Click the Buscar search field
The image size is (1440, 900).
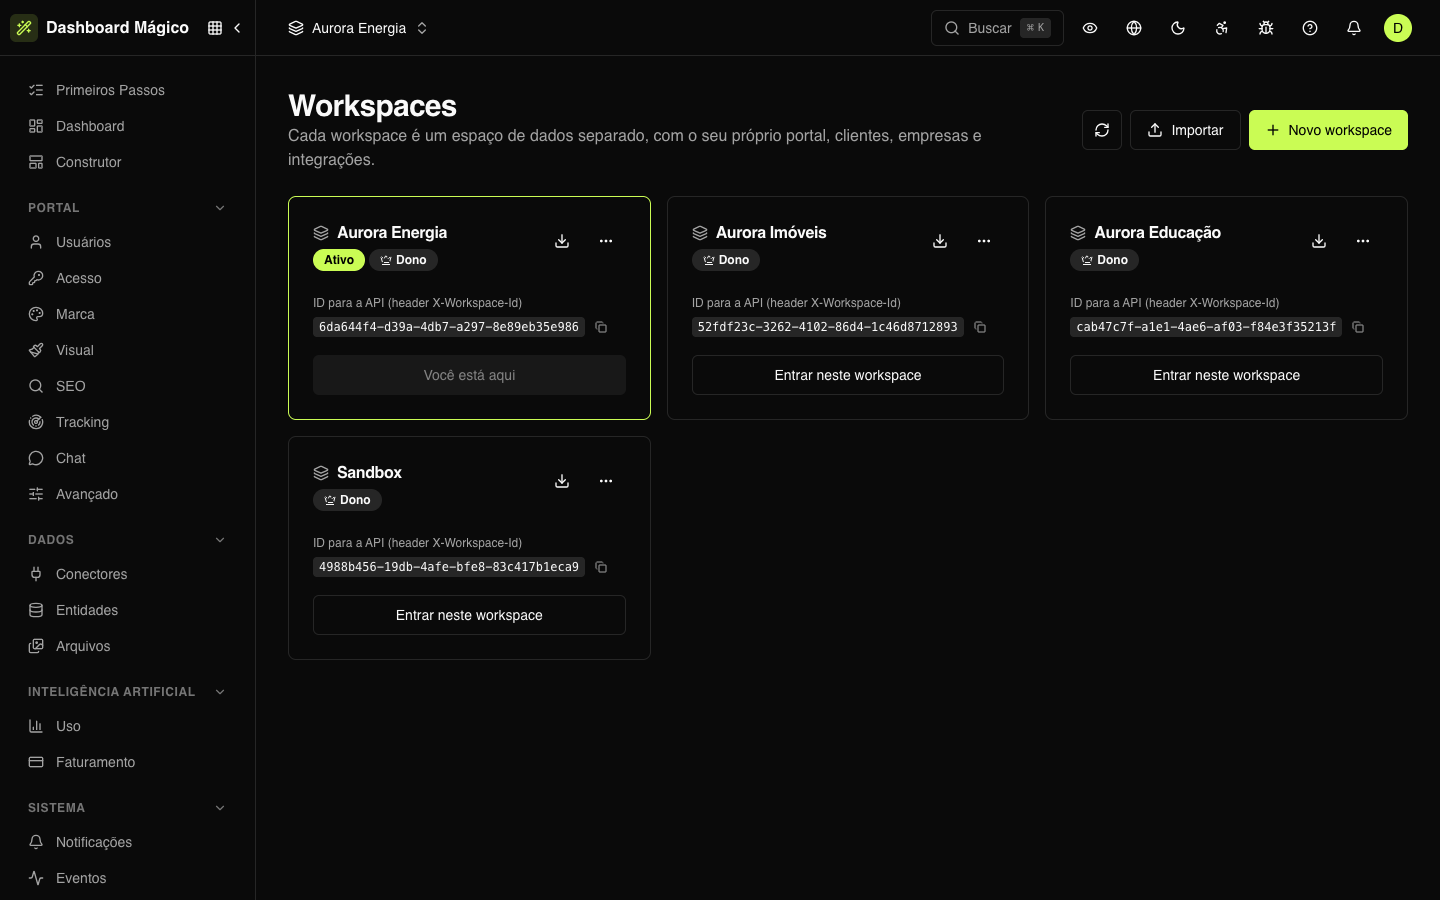tap(997, 28)
